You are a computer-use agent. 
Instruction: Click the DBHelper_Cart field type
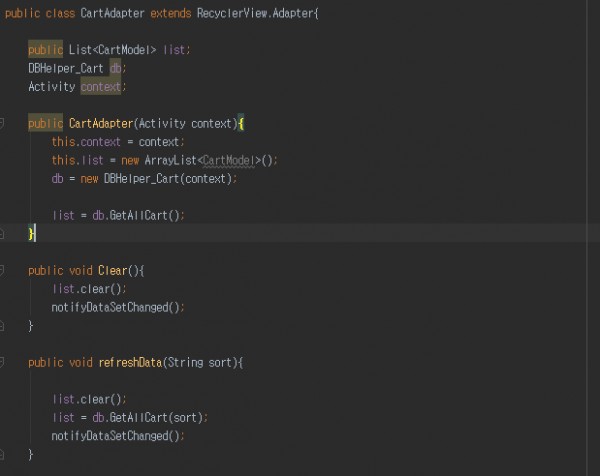click(66, 68)
